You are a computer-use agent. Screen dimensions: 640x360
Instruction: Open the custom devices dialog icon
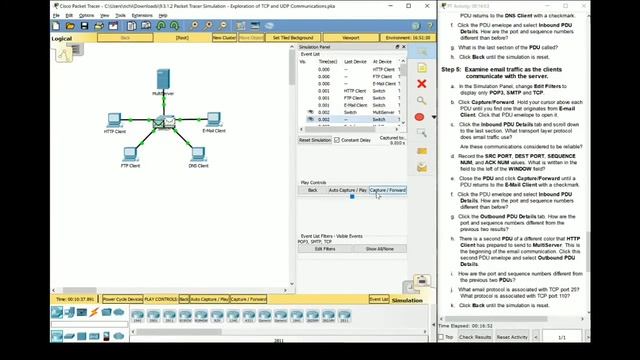click(x=255, y=26)
